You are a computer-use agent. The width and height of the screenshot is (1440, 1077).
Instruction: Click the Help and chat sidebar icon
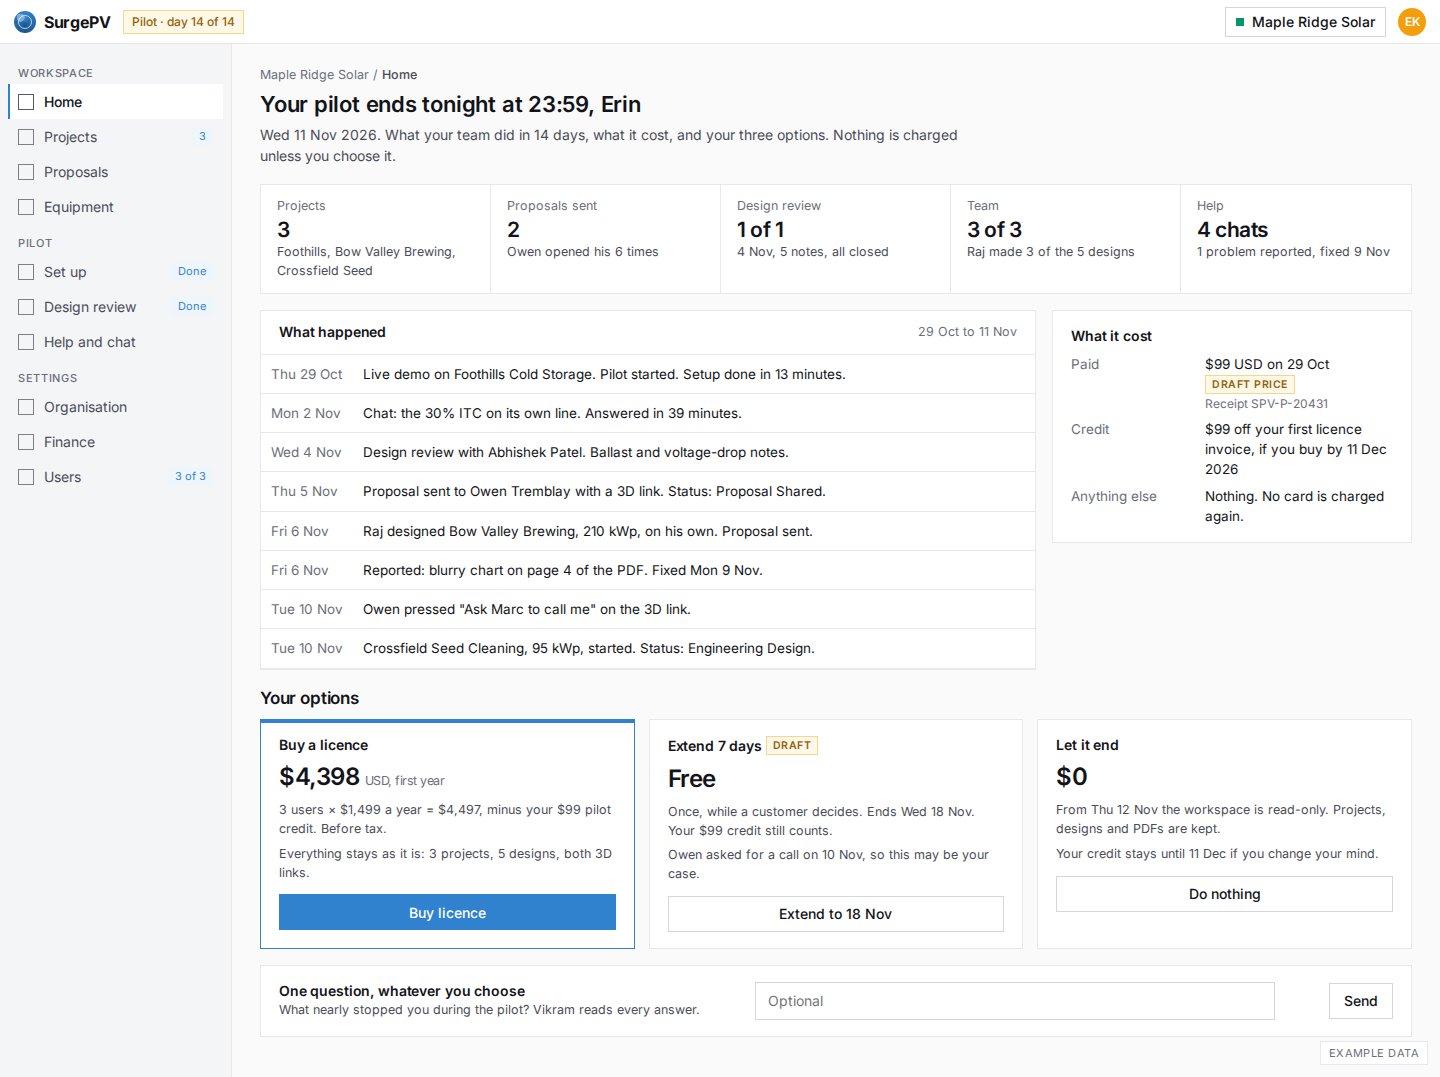click(x=26, y=342)
